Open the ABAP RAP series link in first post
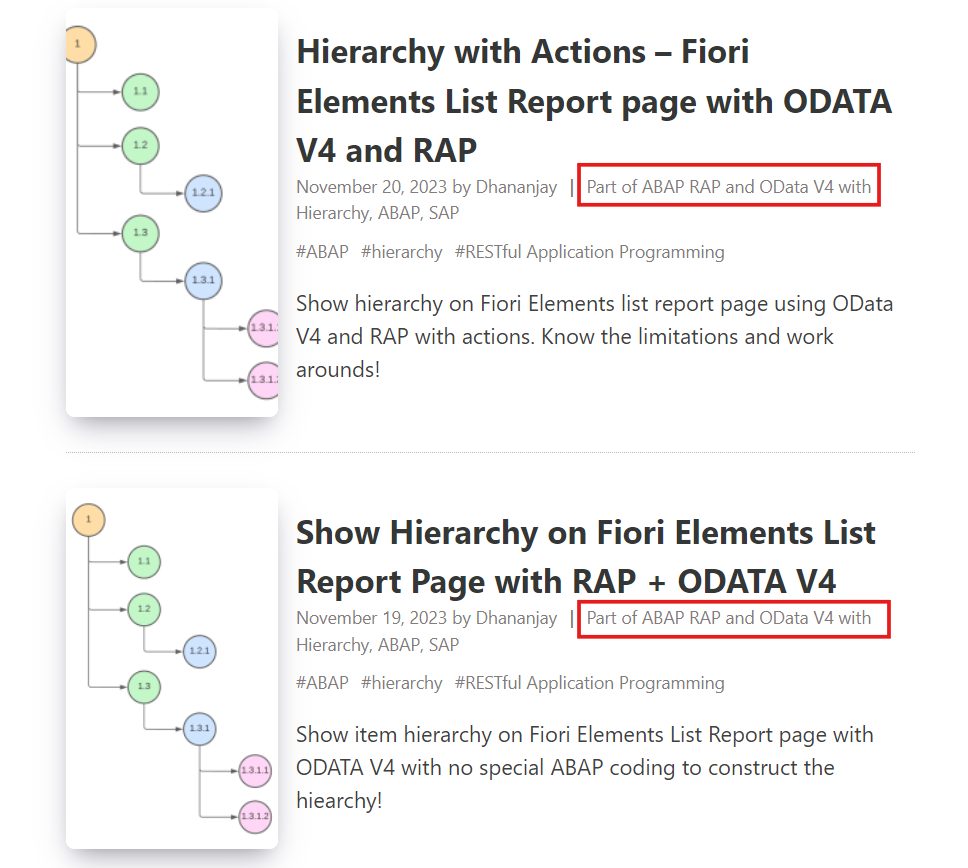The image size is (968, 868). (728, 186)
